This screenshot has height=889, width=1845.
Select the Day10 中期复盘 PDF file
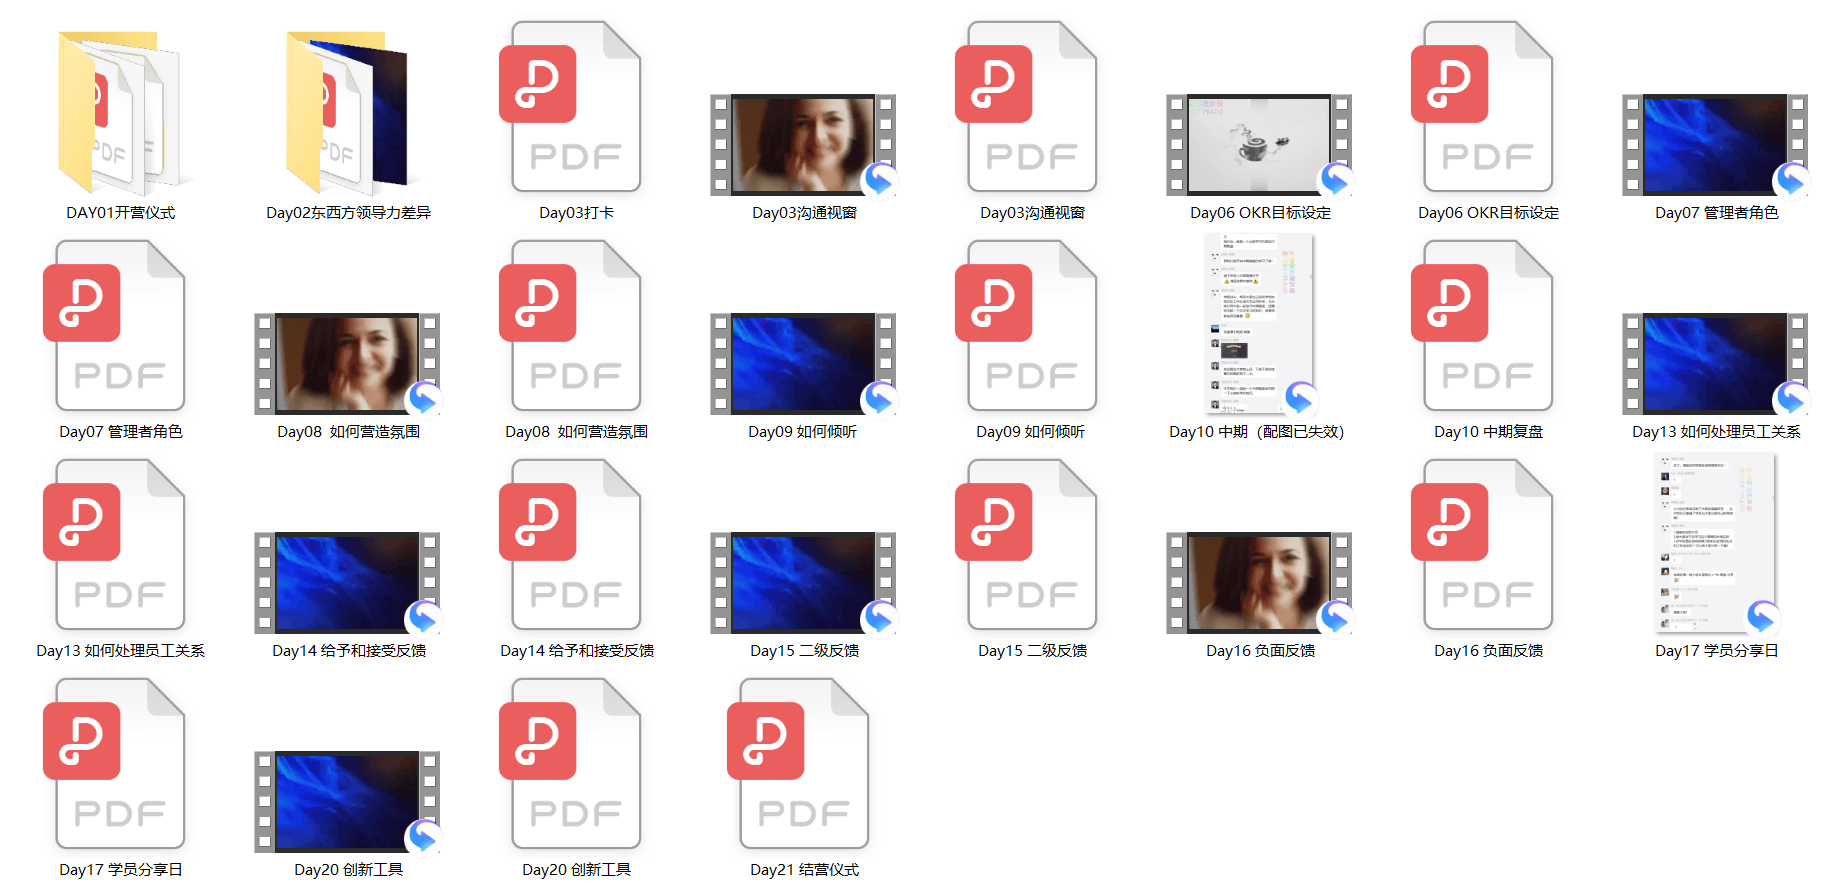1488,327
